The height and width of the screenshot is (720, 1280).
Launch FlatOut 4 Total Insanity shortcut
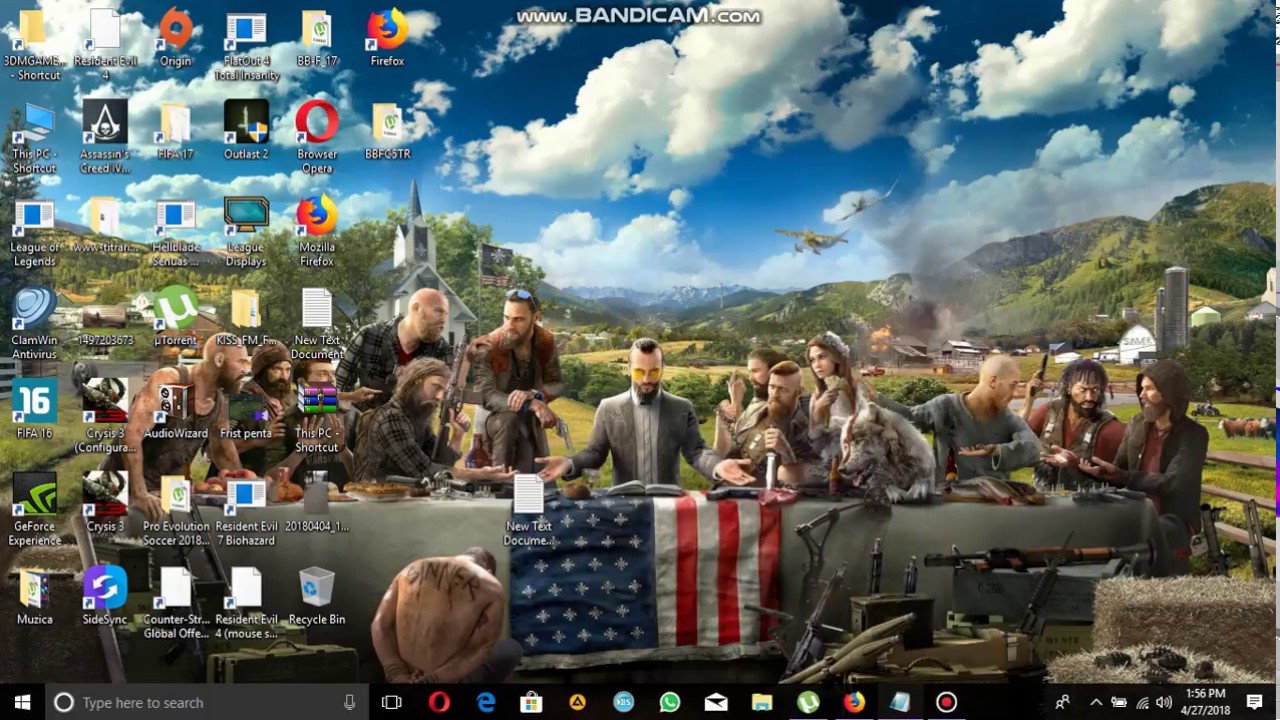point(246,45)
